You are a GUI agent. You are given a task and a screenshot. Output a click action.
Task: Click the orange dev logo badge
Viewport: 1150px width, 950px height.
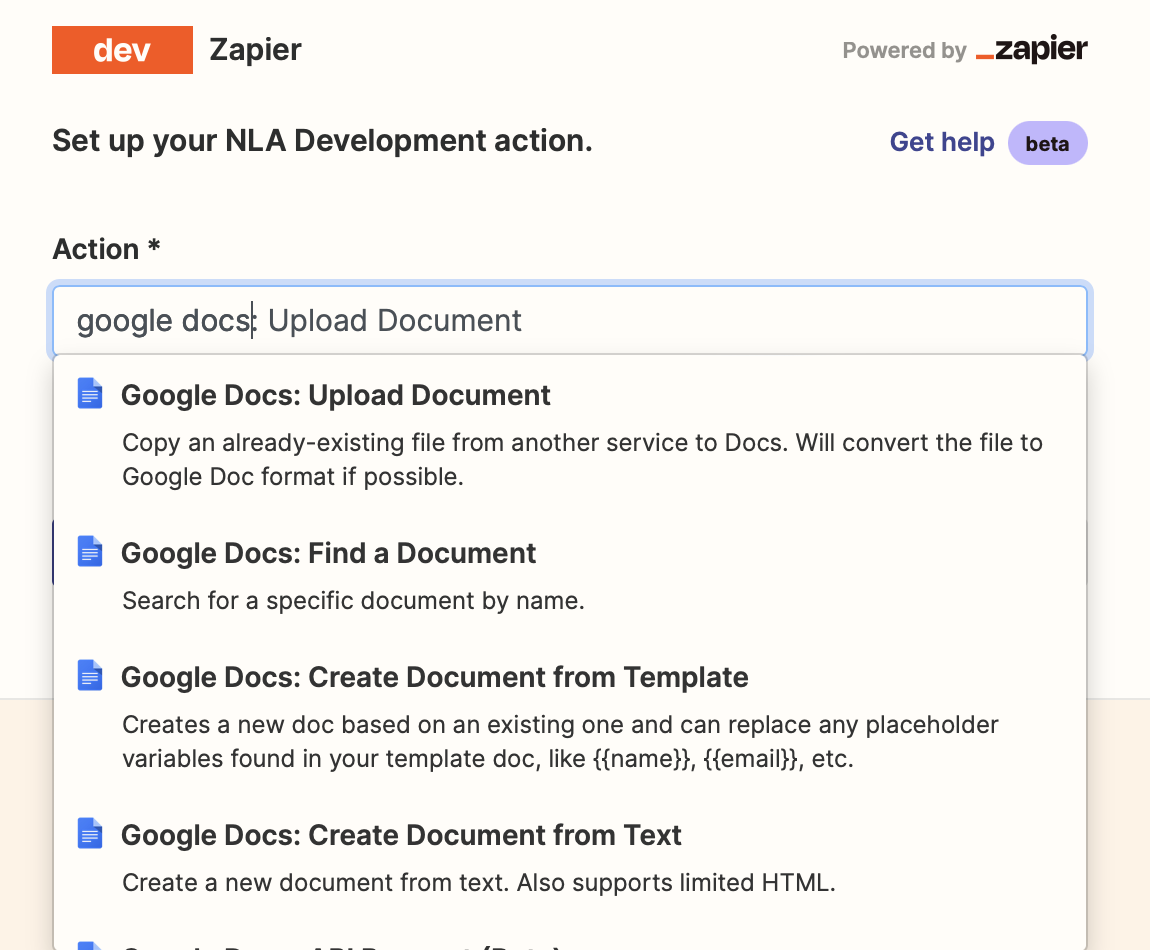[122, 50]
